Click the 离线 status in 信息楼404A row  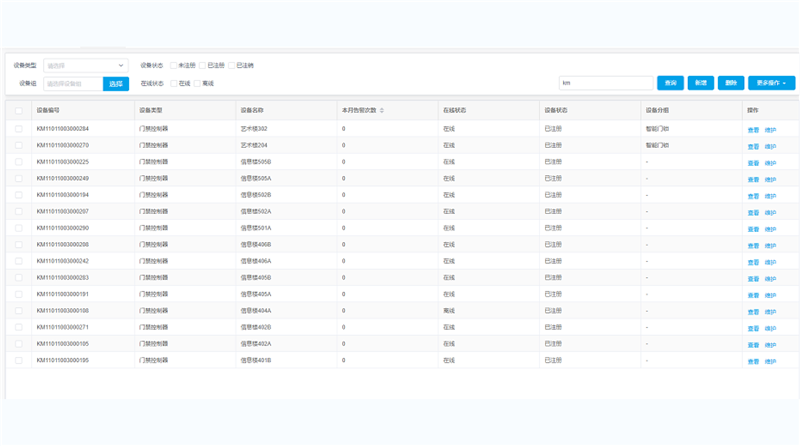pos(449,311)
